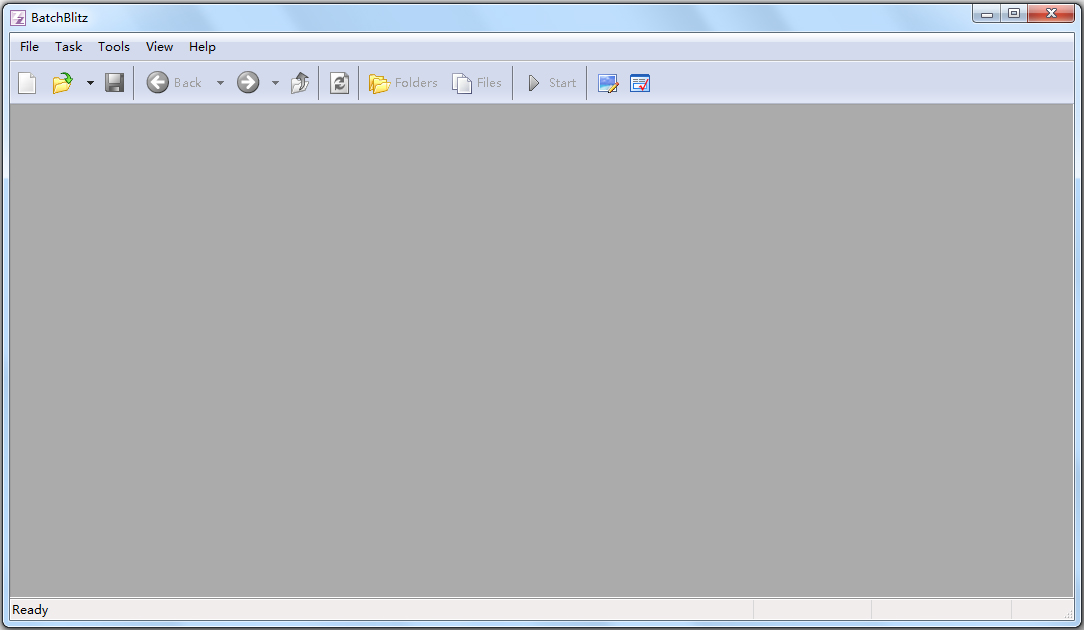
Task: Open the File menu
Action: [29, 46]
